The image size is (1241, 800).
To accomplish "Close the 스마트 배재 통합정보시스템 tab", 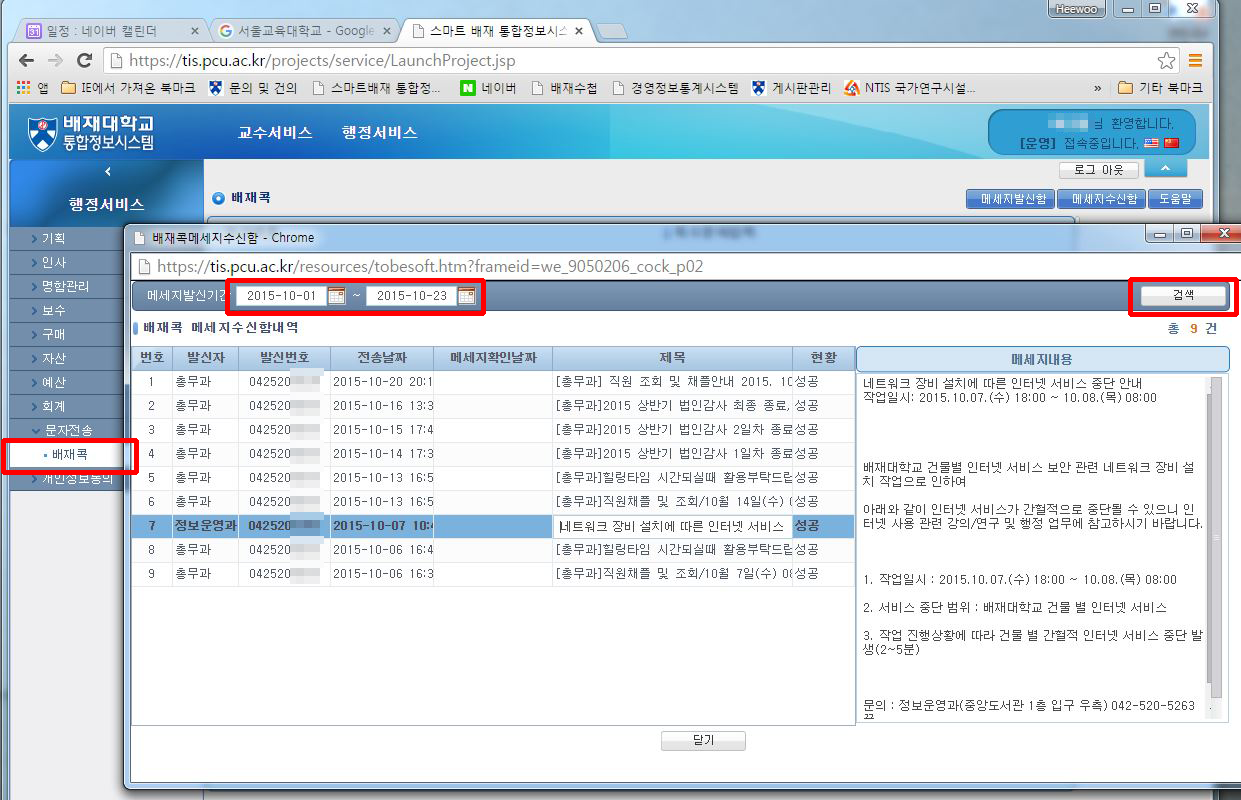I will (579, 31).
